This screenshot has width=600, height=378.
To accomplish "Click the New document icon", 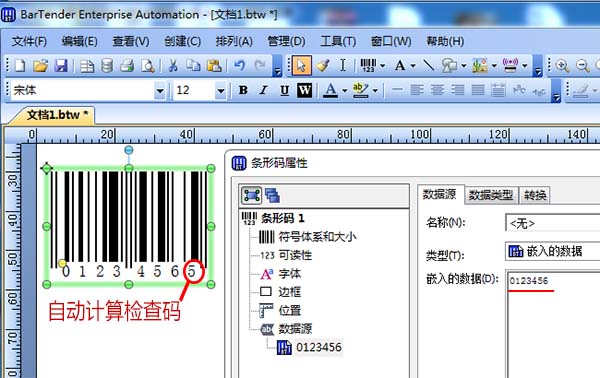I will pos(20,66).
